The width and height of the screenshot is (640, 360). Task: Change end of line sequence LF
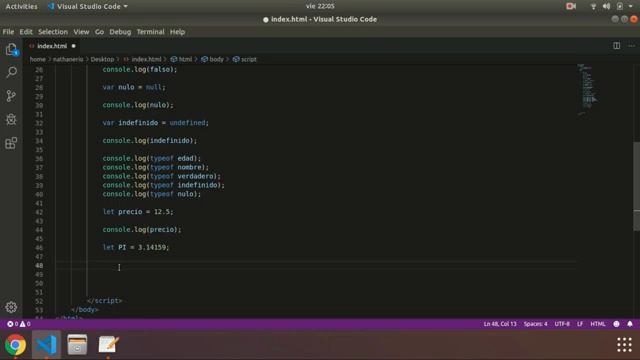point(580,324)
